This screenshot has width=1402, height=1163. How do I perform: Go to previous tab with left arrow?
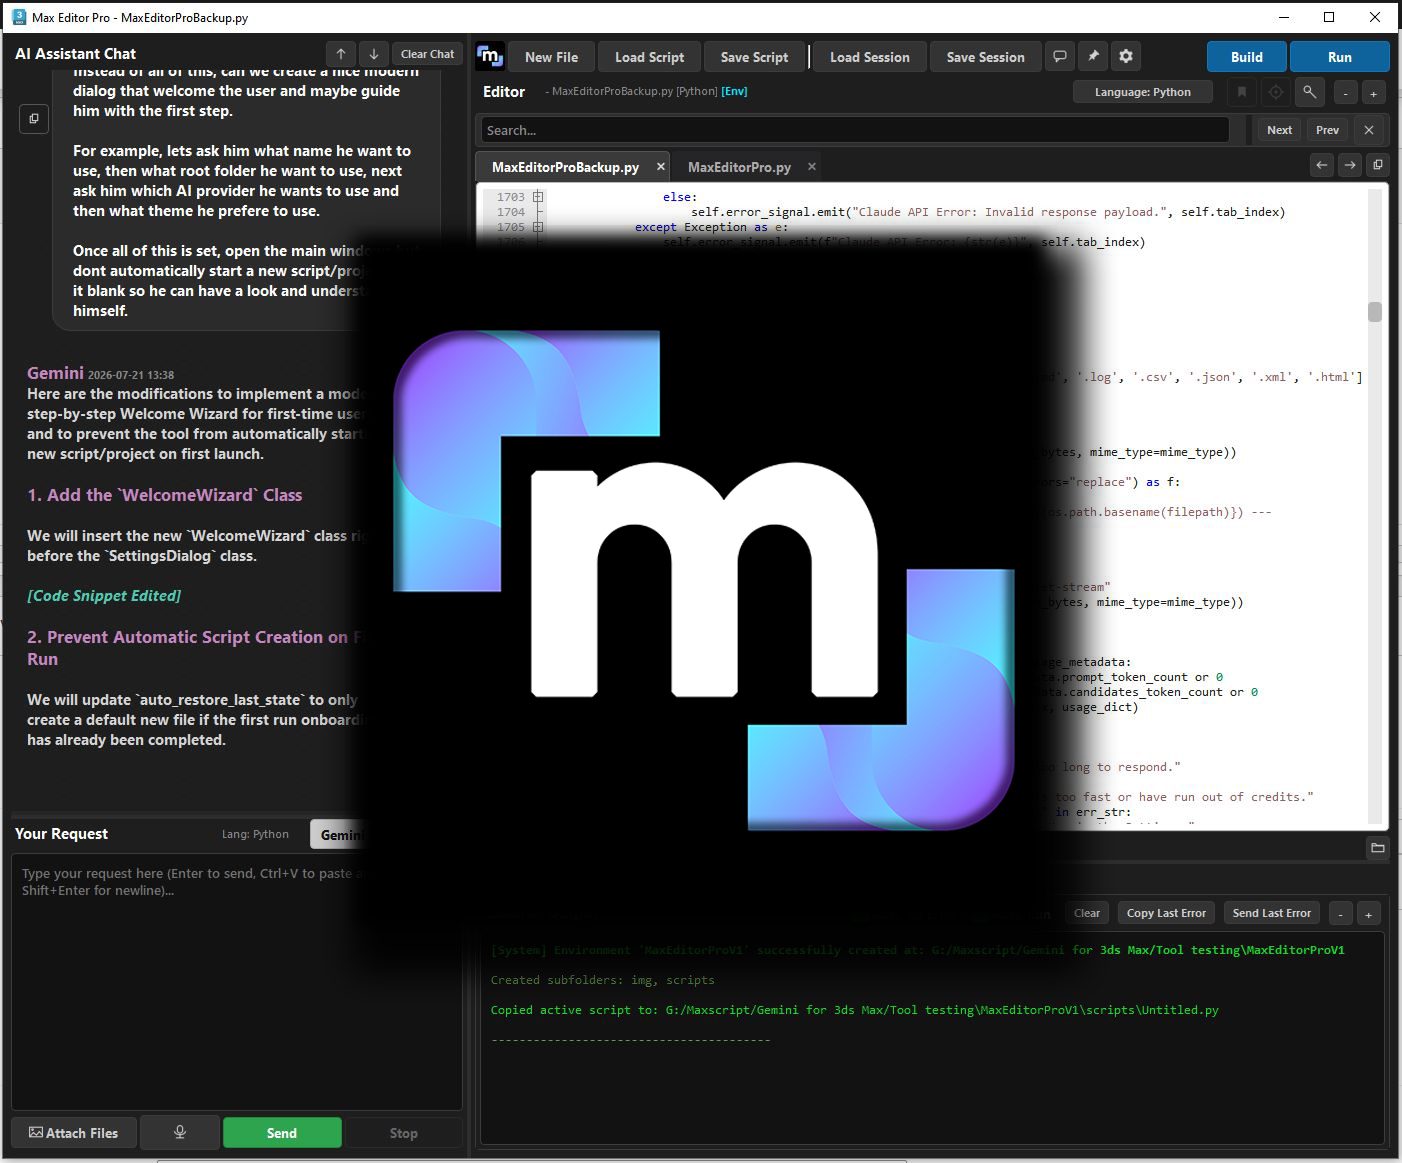tap(1322, 165)
